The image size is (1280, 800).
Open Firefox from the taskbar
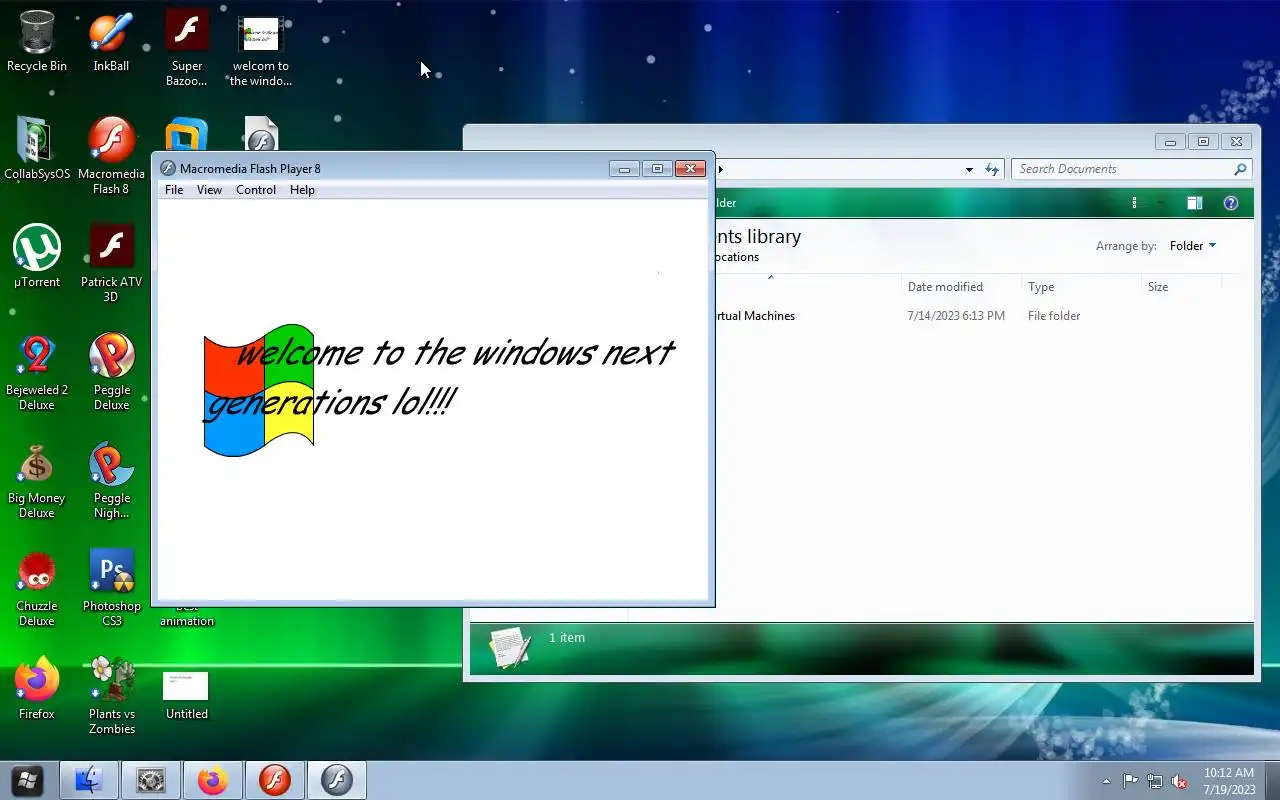(x=213, y=780)
